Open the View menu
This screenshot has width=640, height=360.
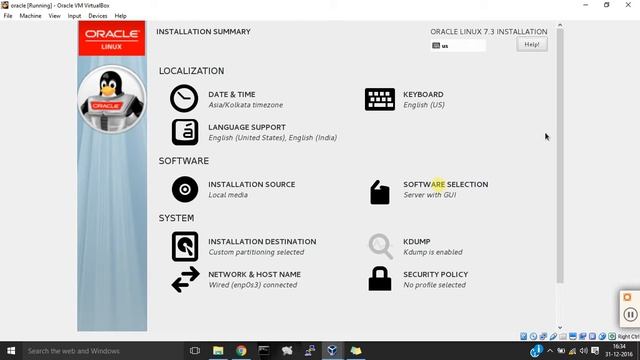point(54,16)
